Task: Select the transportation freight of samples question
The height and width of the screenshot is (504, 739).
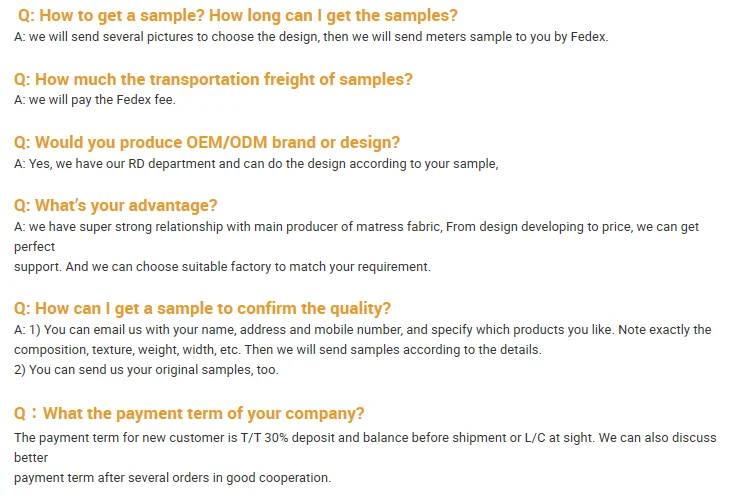Action: (x=212, y=79)
